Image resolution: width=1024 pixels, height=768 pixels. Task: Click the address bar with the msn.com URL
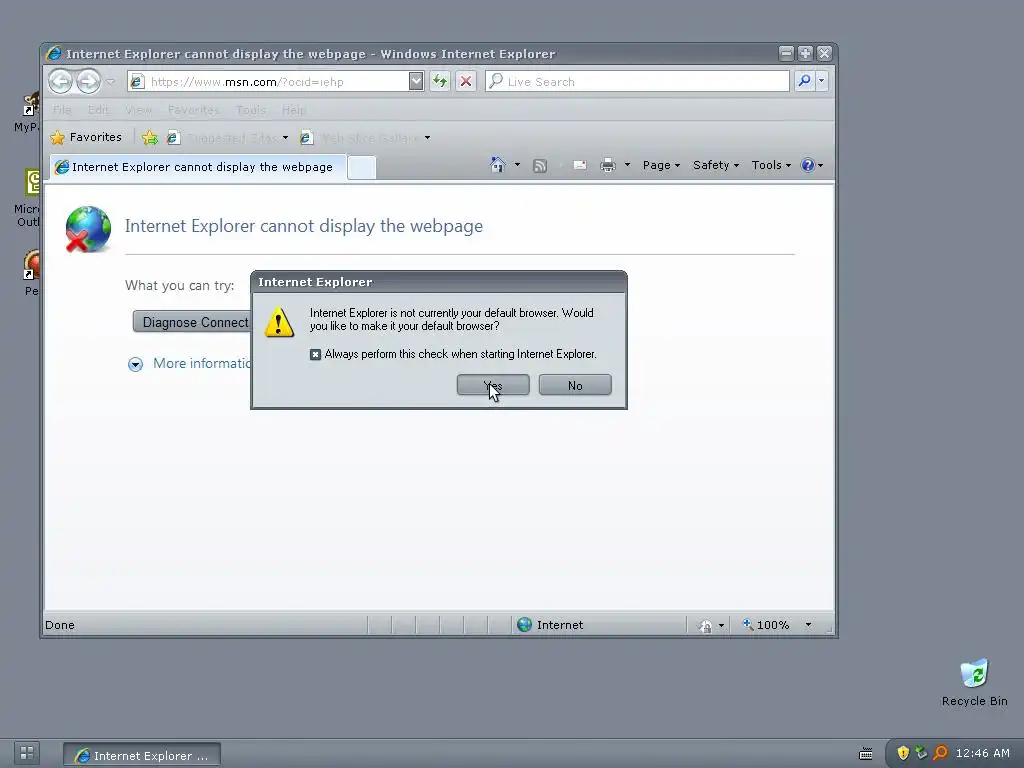coord(268,82)
